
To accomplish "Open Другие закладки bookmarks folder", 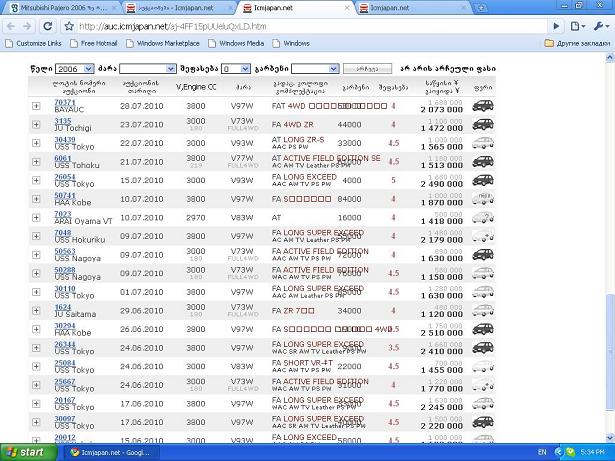I will (x=577, y=43).
